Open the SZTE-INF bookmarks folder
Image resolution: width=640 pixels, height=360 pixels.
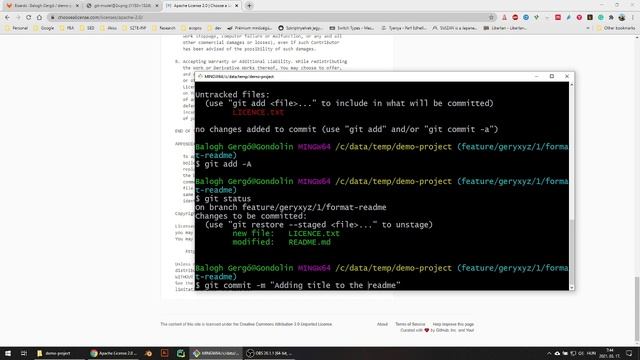(134, 28)
